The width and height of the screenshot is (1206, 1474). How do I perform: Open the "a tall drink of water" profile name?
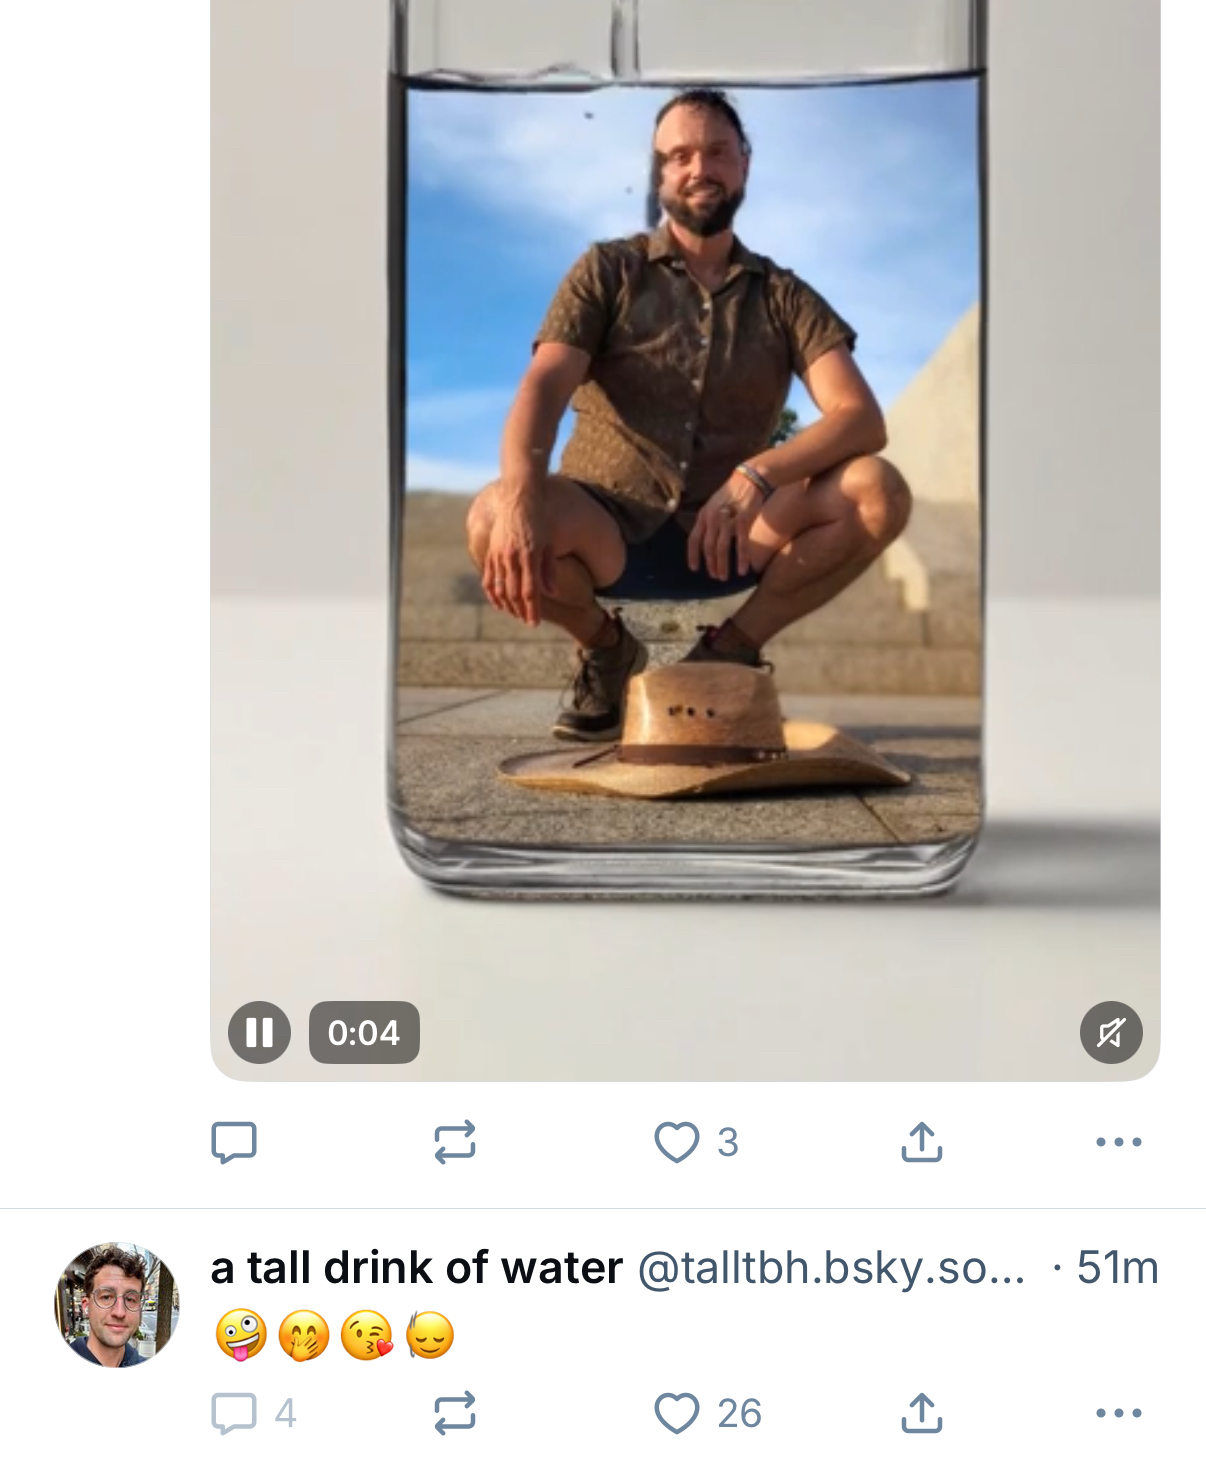(x=416, y=1268)
